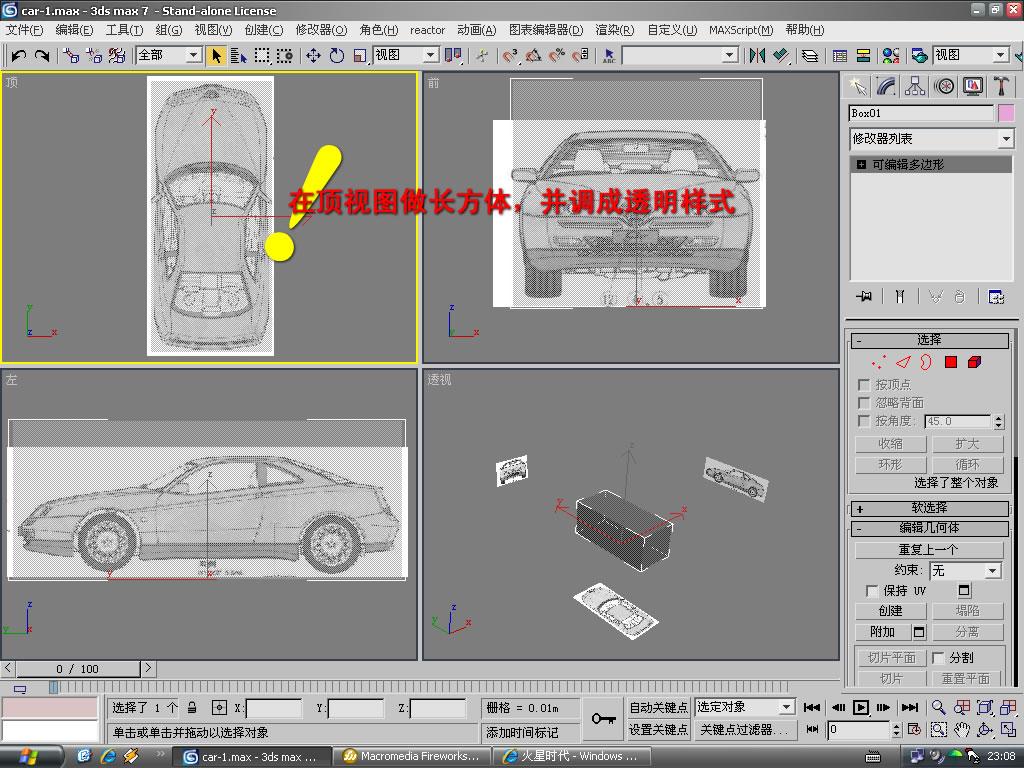
Task: Expand the 可编辑多边形 stack entry
Action: [x=861, y=165]
